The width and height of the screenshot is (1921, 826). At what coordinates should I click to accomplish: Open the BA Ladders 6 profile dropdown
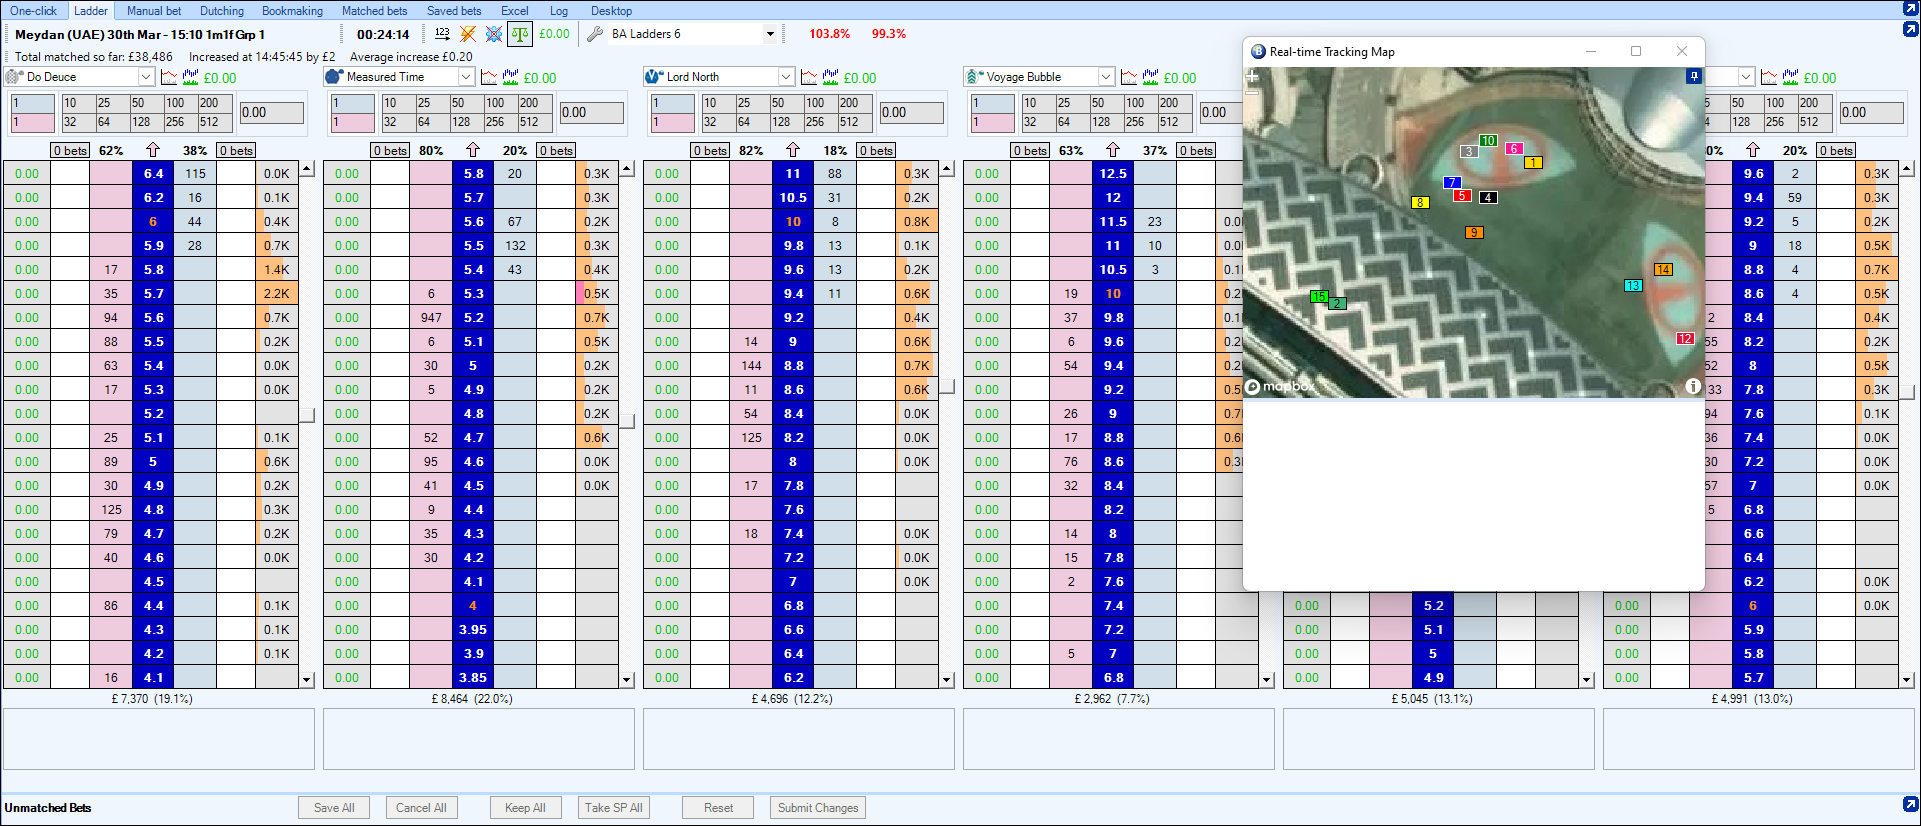[770, 34]
